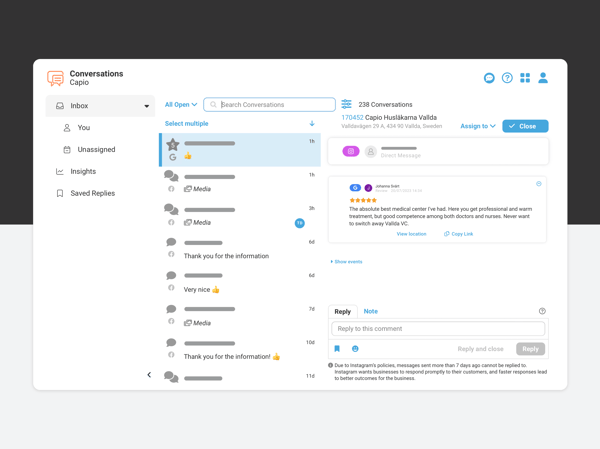Open the Assign to dropdown
The image size is (600, 449).
[478, 126]
